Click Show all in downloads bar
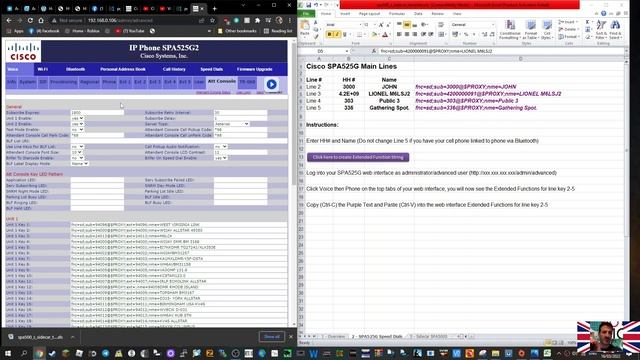640x360 pixels. point(271,337)
